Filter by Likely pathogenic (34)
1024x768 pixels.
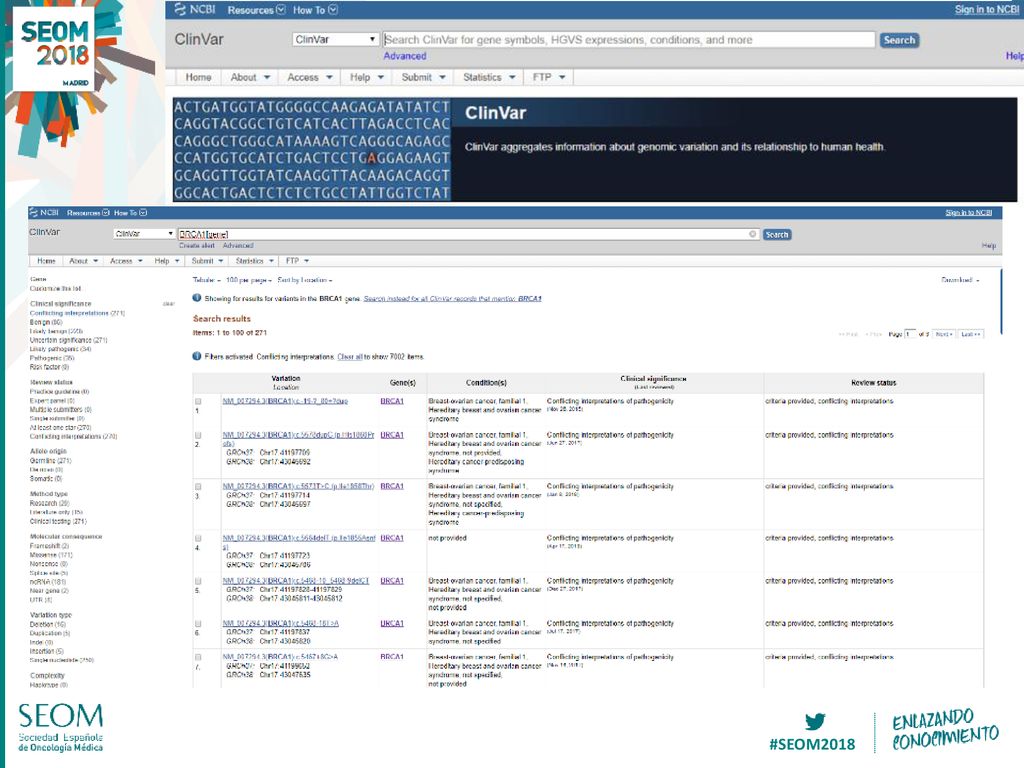coord(61,349)
